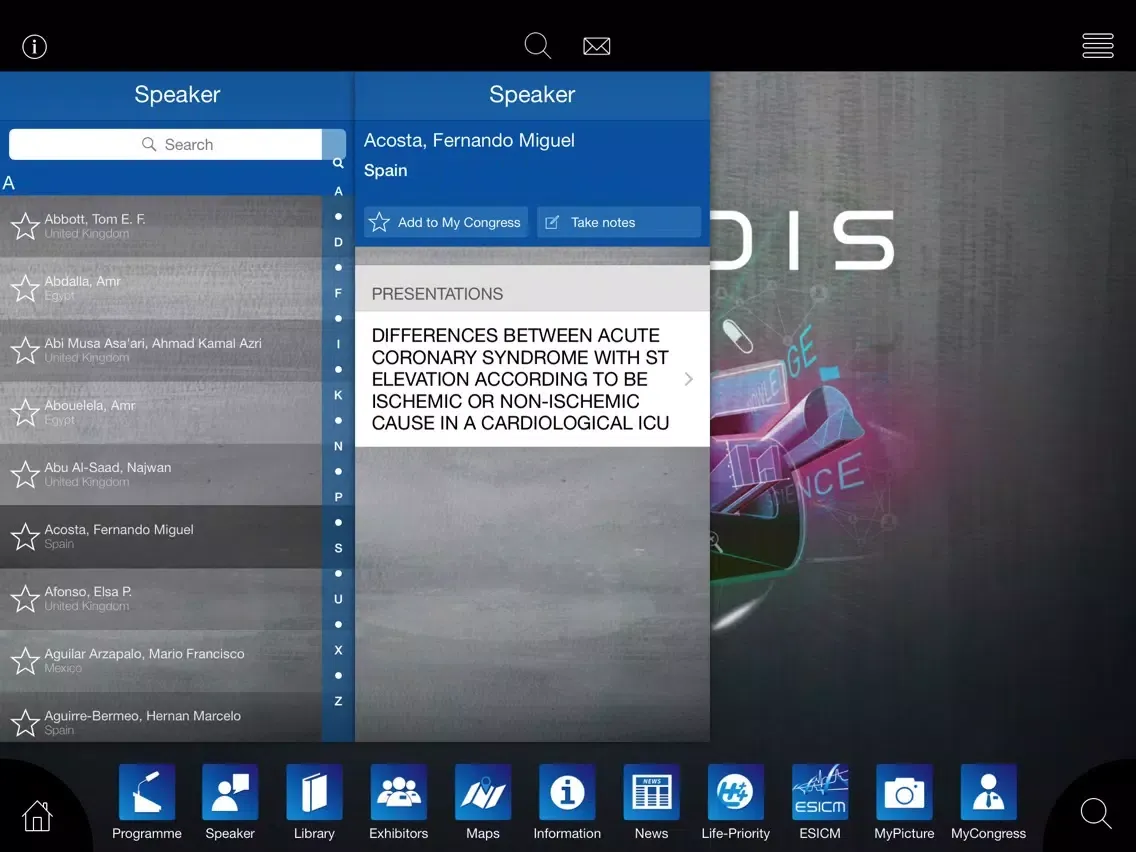Open the hamburger menu icon
Viewport: 1136px width, 852px height.
click(1098, 46)
